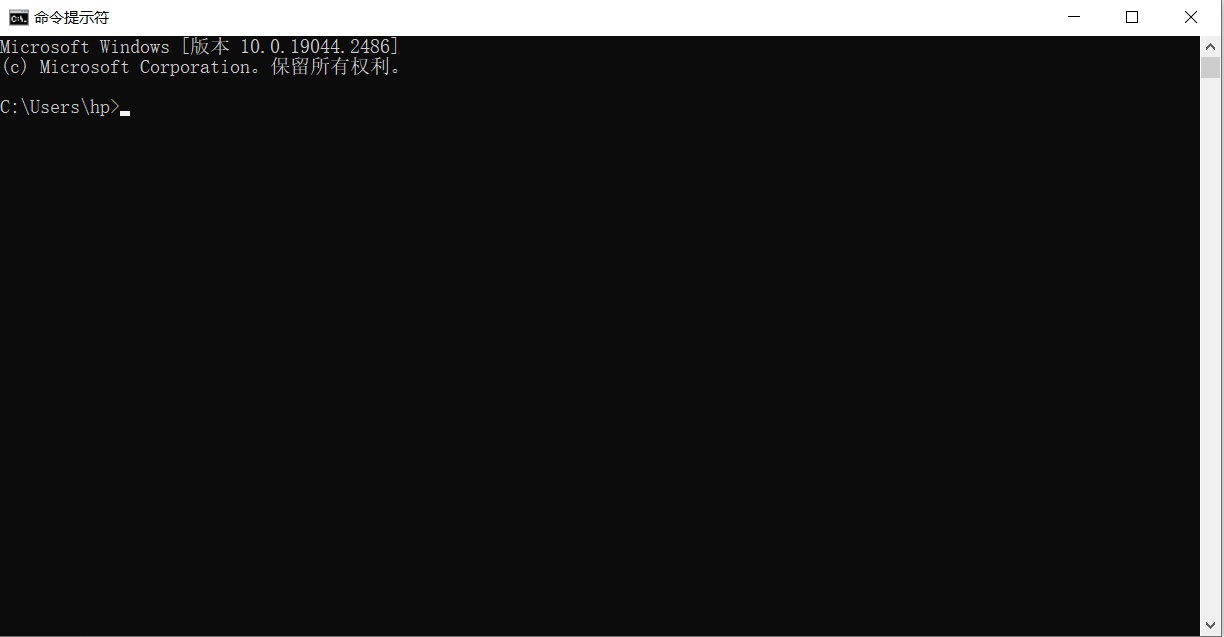This screenshot has width=1224, height=637.
Task: Close the 命令提示符 window
Action: pos(1191,17)
